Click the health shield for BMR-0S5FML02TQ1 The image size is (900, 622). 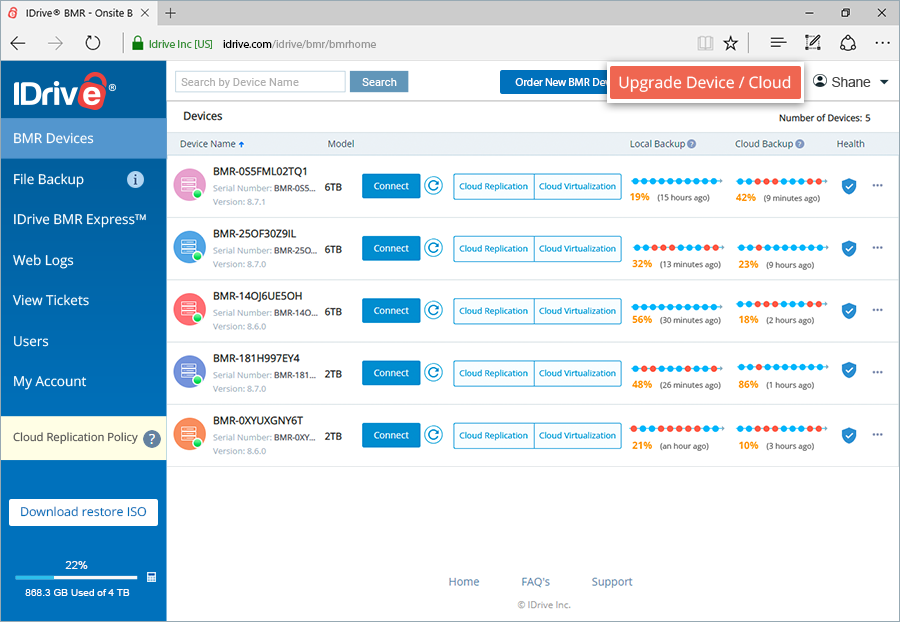click(x=849, y=186)
